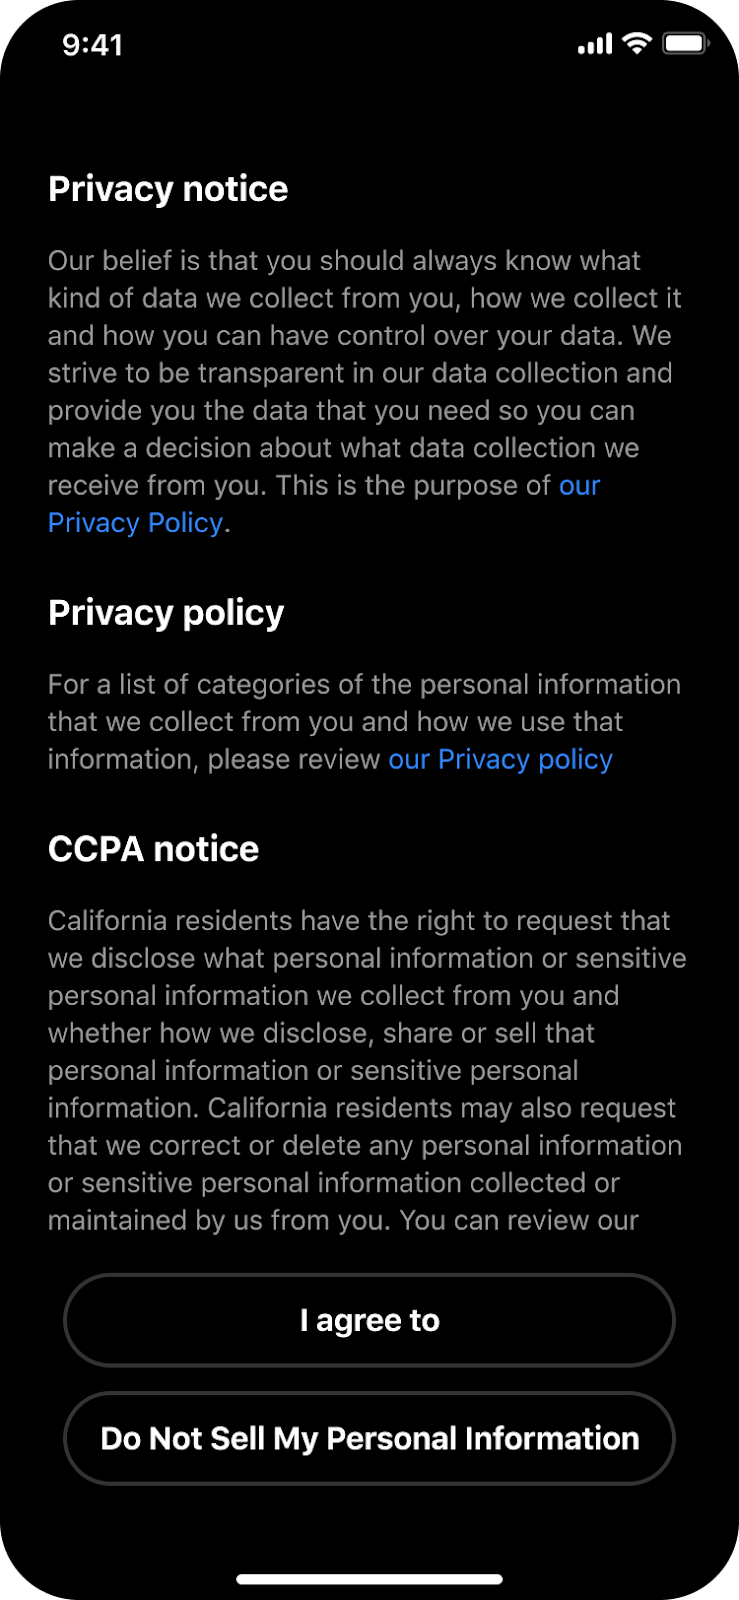
Task: Tap the battery level icon
Action: 686,44
